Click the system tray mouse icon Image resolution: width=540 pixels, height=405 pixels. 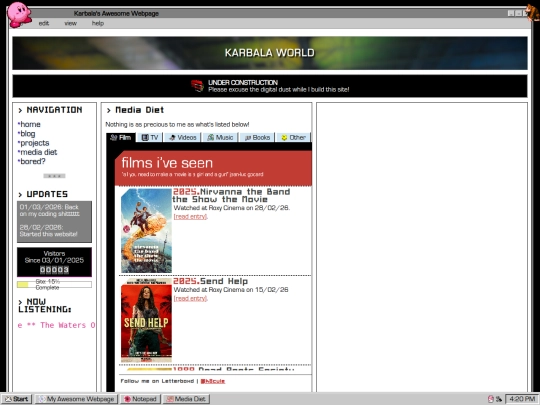click(491, 399)
